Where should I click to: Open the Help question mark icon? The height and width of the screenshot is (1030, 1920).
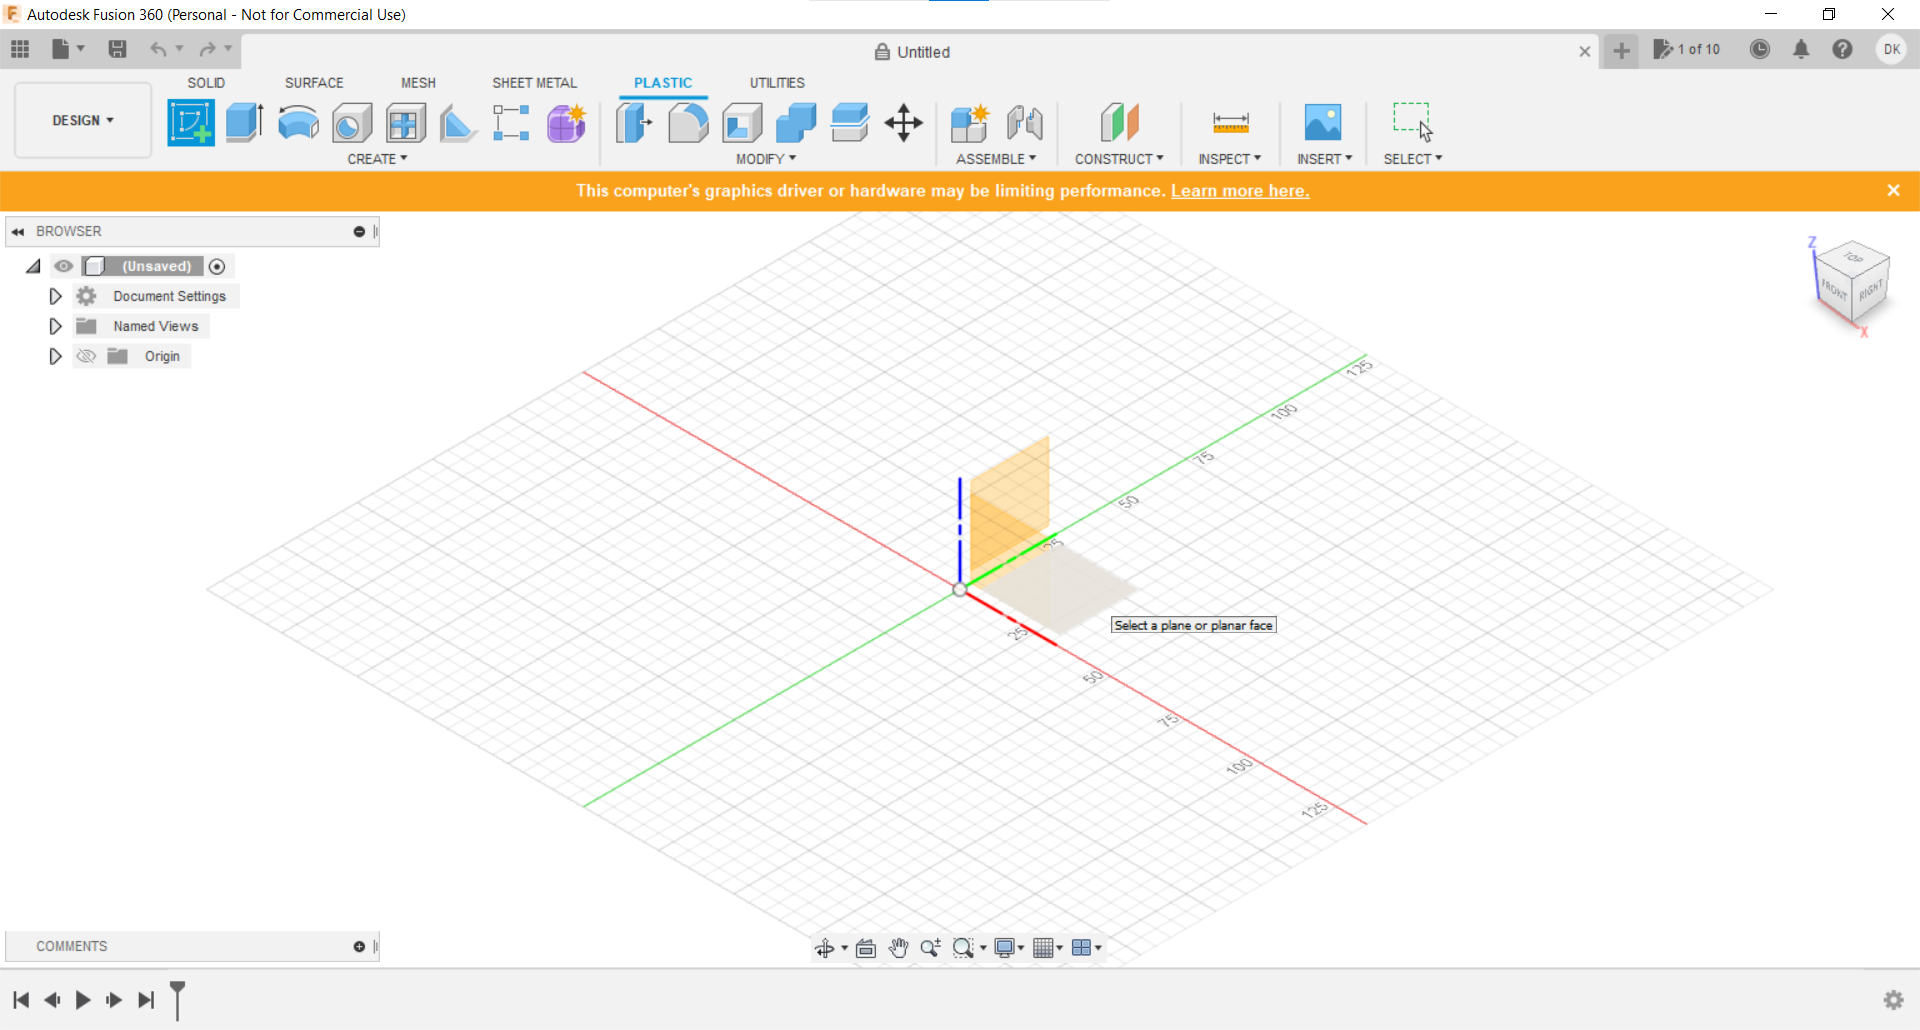(1842, 49)
